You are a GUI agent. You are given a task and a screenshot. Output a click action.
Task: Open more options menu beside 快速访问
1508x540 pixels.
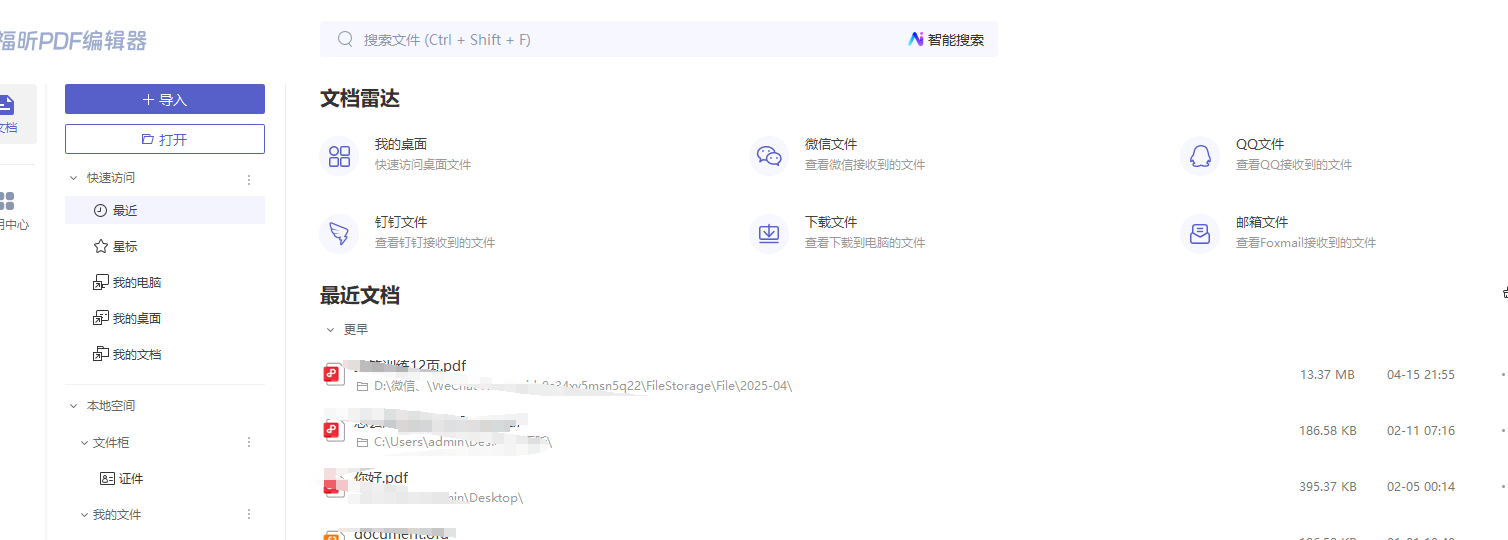point(249,180)
